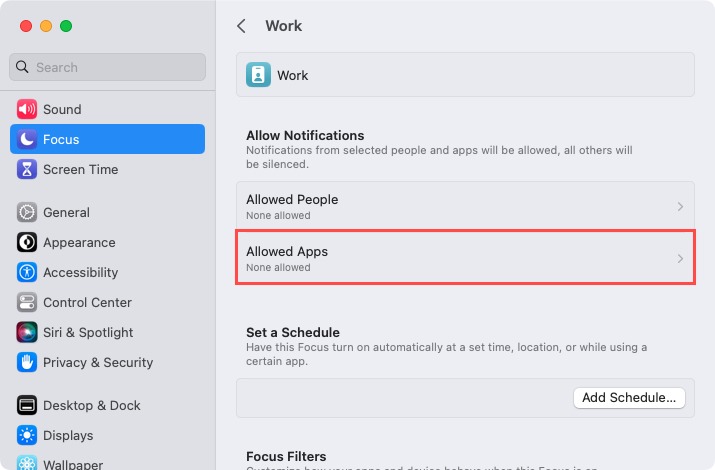715x470 pixels.
Task: Open General settings
Action: pos(107,212)
